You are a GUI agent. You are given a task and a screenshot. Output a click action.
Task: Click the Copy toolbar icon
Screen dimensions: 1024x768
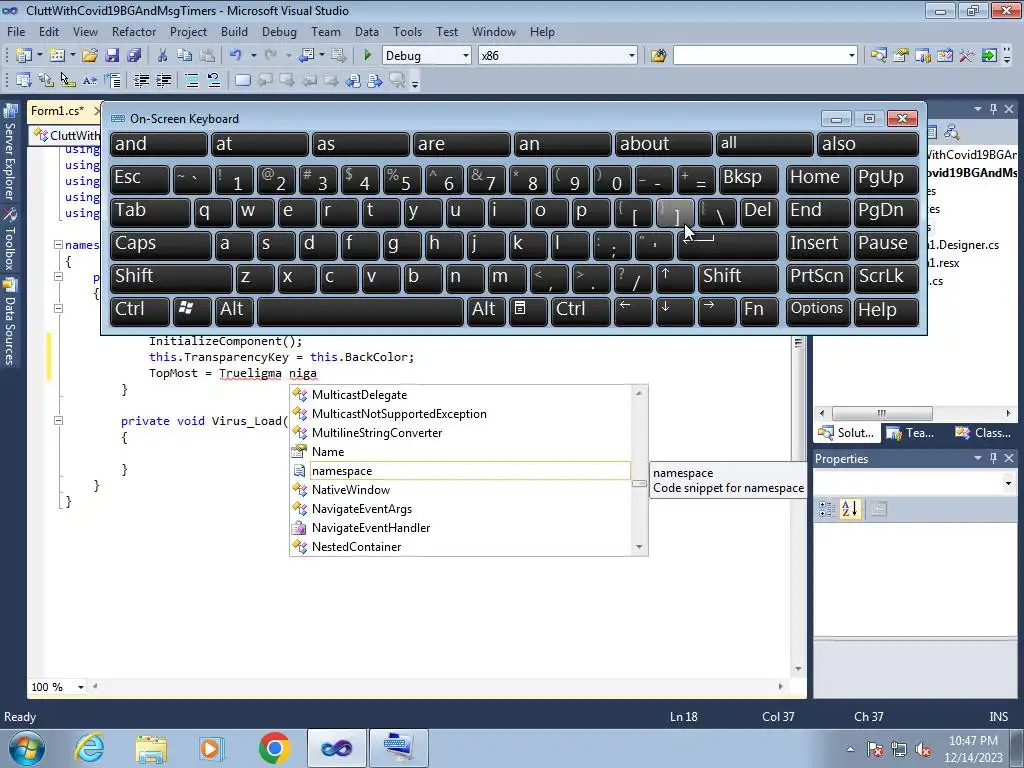[x=185, y=56]
